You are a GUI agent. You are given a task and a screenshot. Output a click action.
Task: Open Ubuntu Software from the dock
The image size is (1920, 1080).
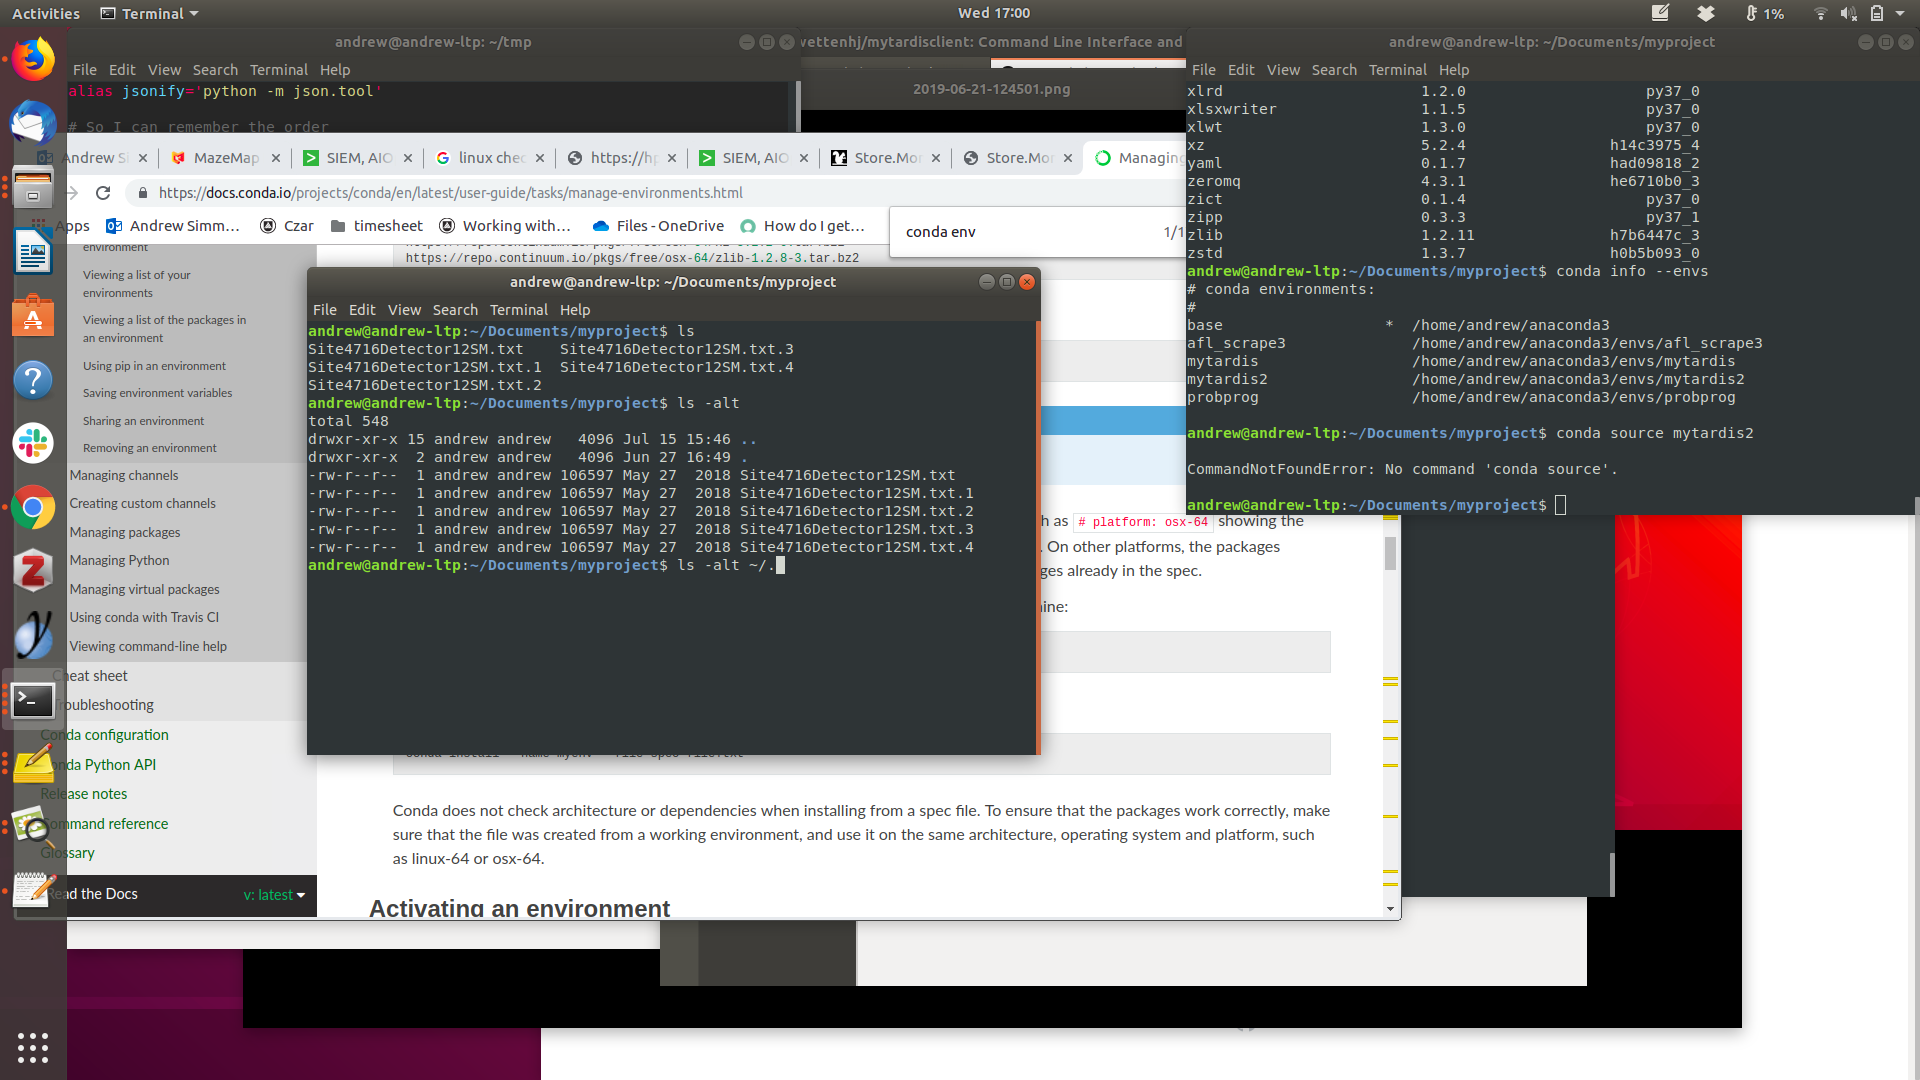click(33, 316)
